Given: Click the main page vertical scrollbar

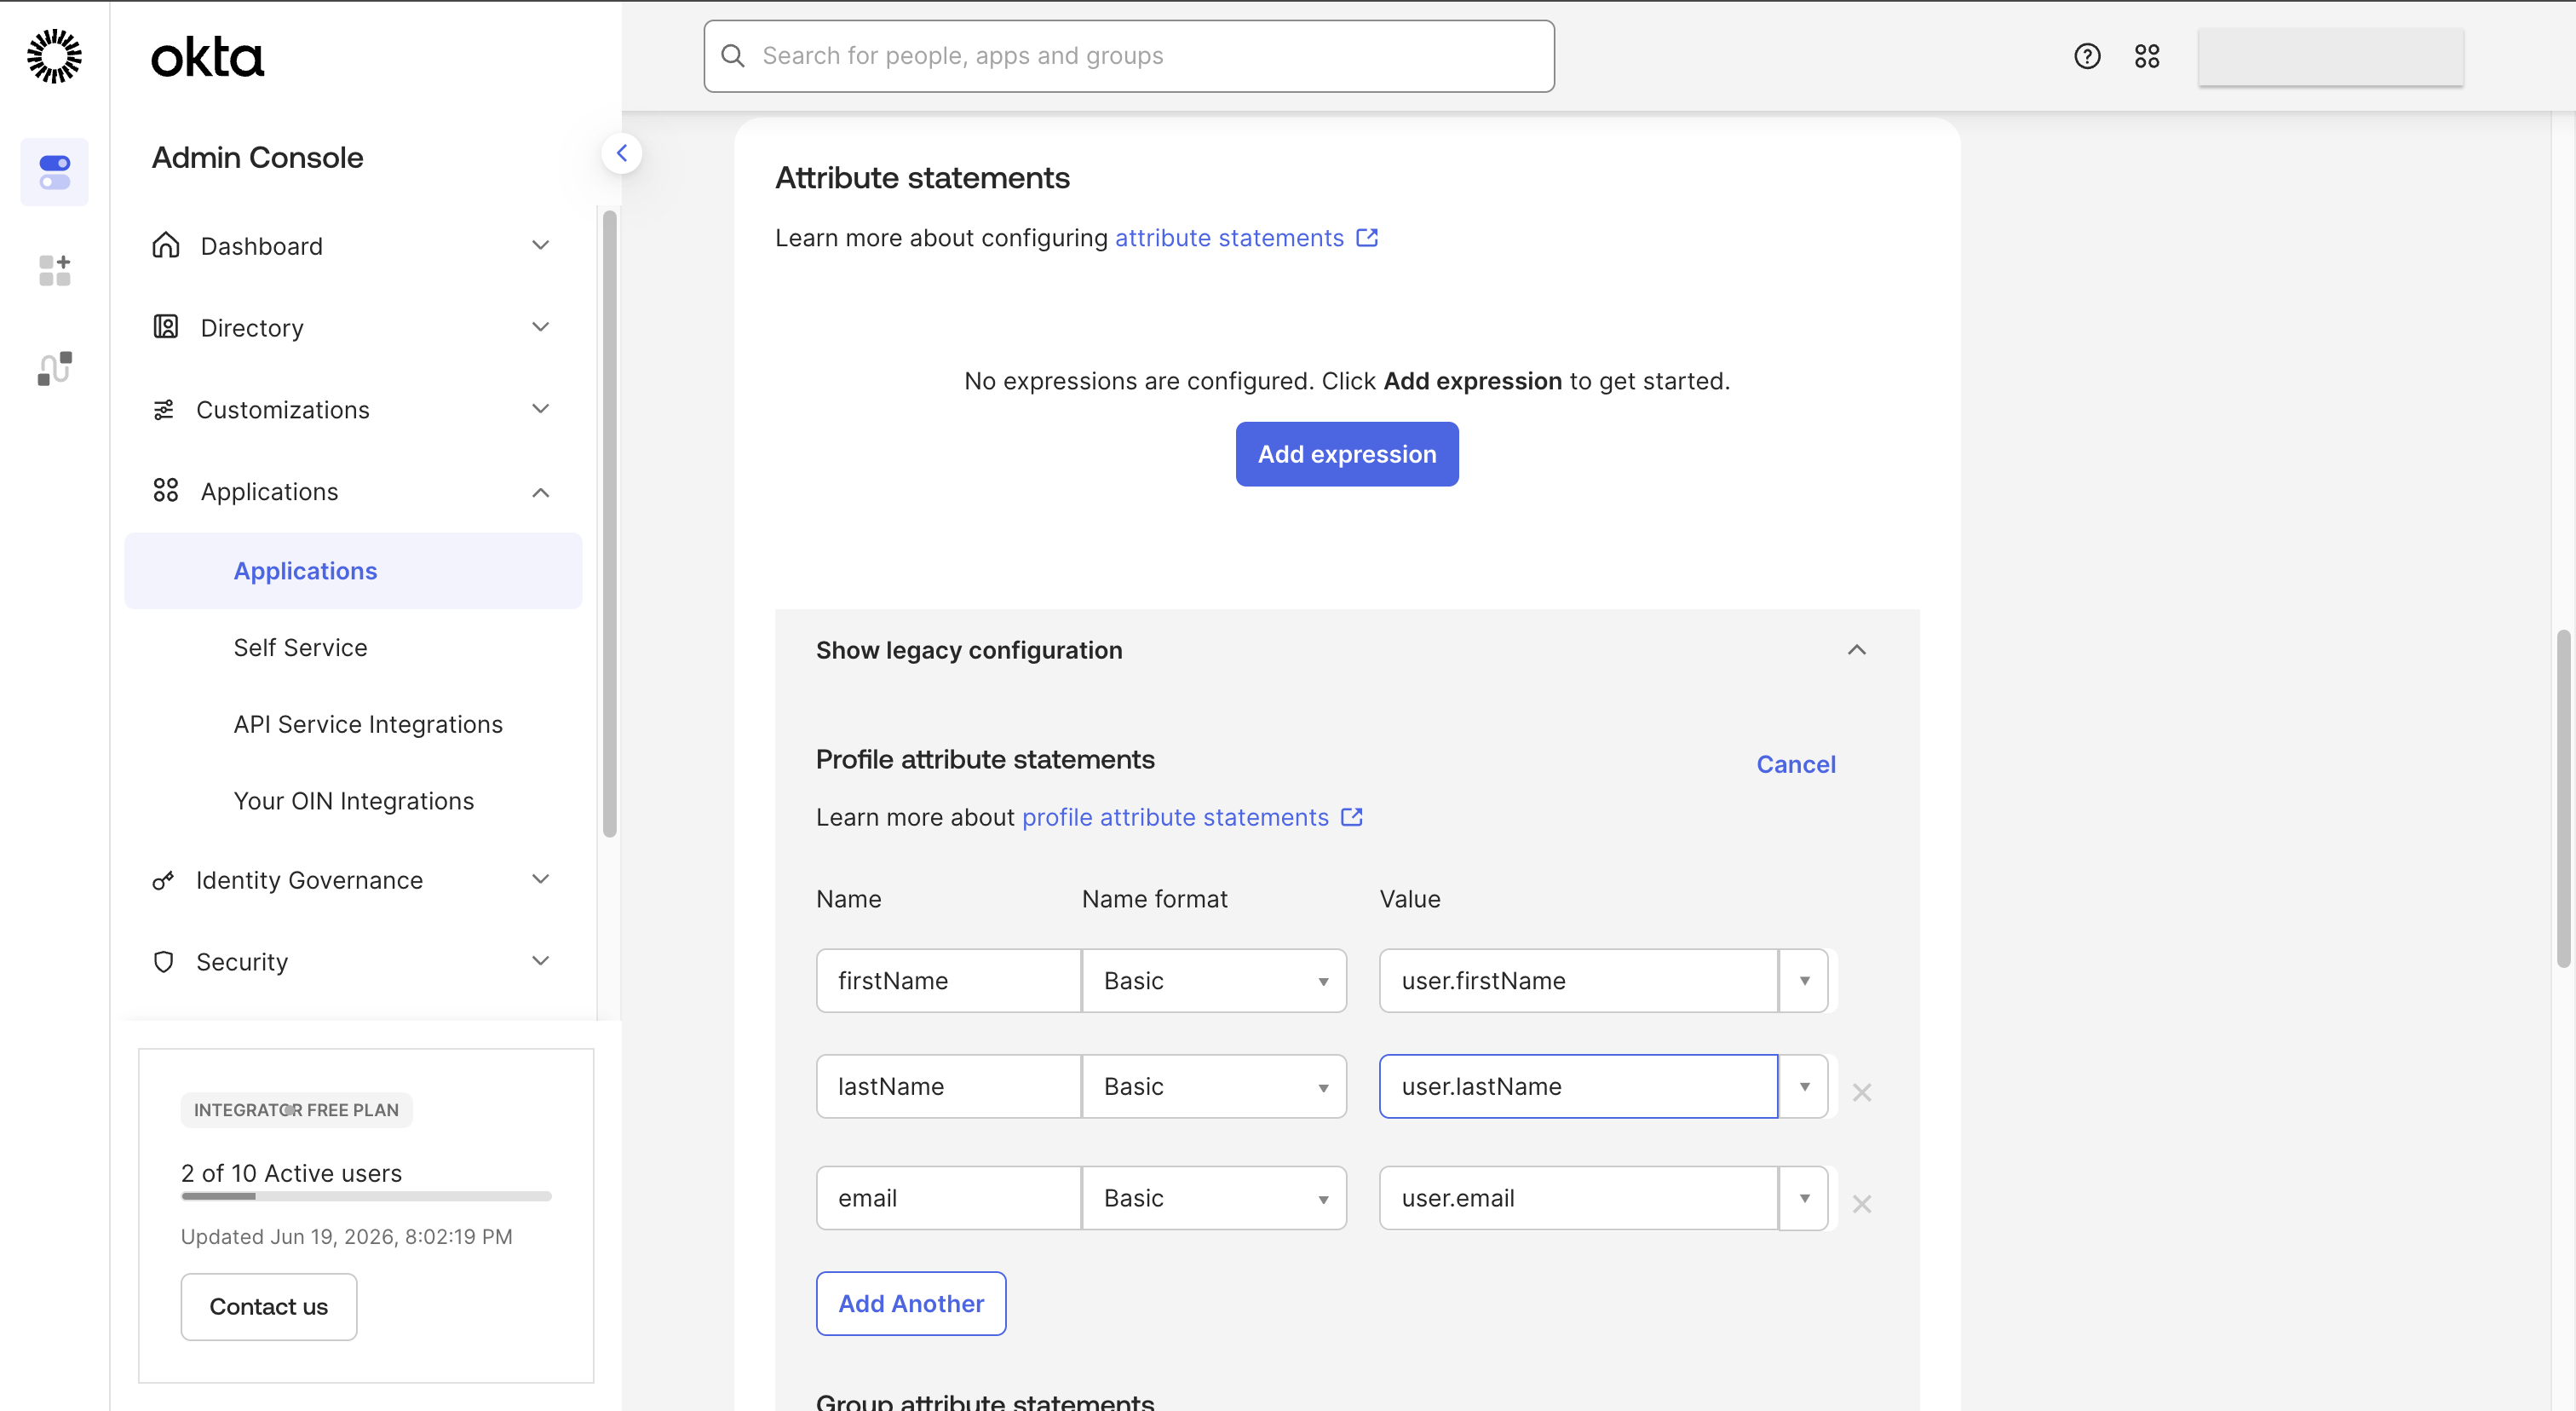Looking at the screenshot, I should click(x=2564, y=798).
